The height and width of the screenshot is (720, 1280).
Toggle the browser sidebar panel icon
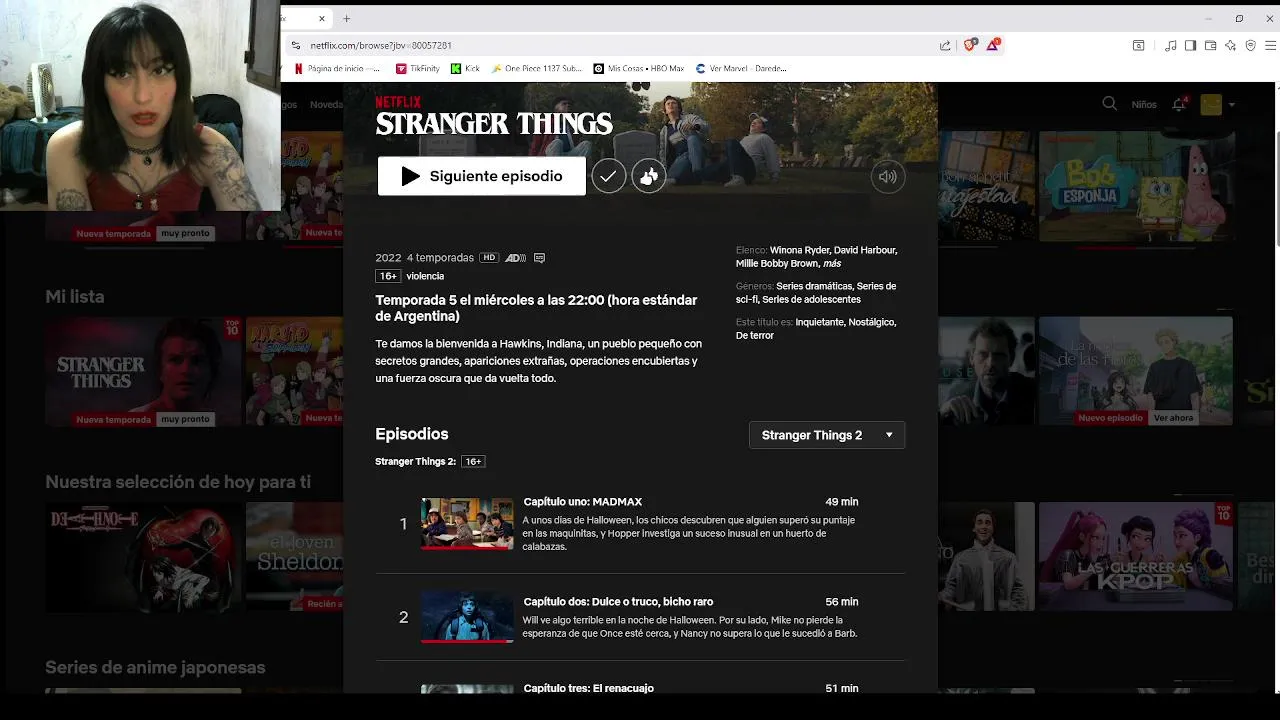tap(1190, 45)
